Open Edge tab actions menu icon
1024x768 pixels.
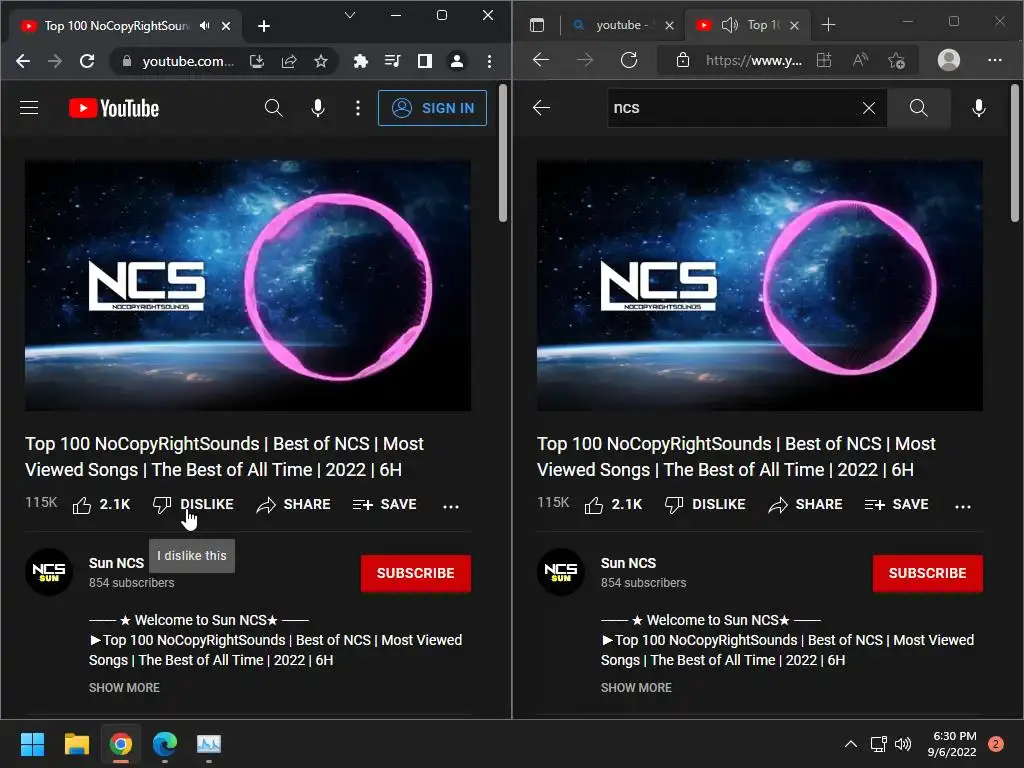(537, 25)
